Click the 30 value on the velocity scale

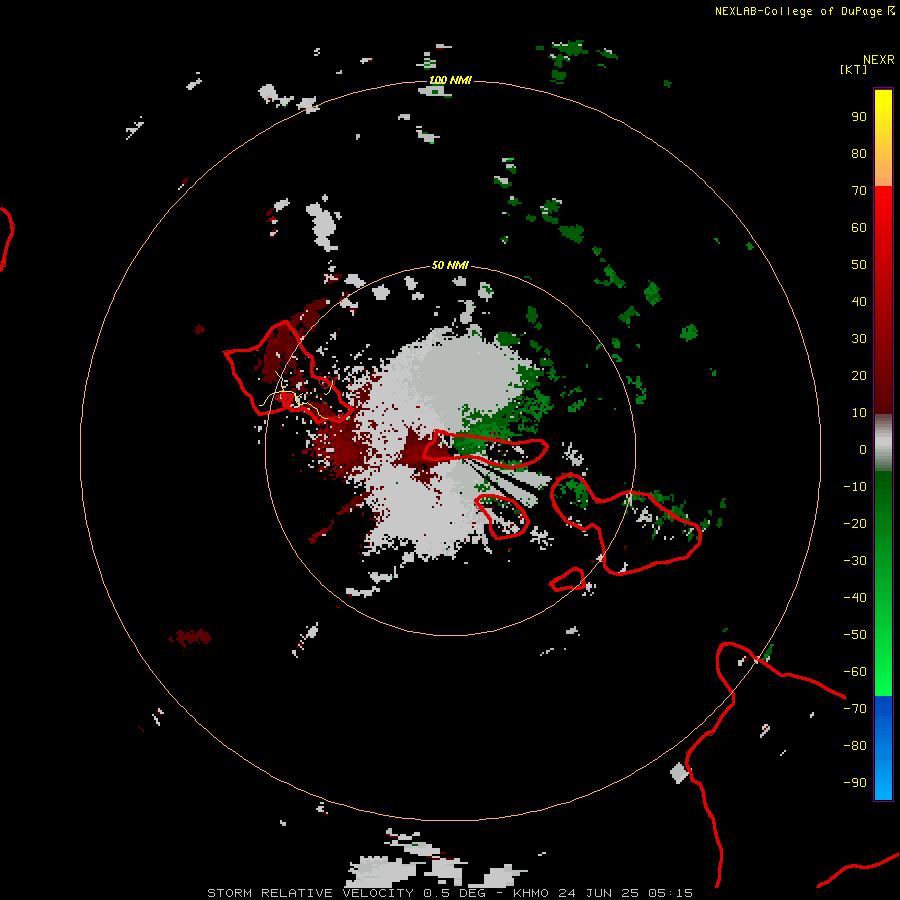click(x=859, y=339)
